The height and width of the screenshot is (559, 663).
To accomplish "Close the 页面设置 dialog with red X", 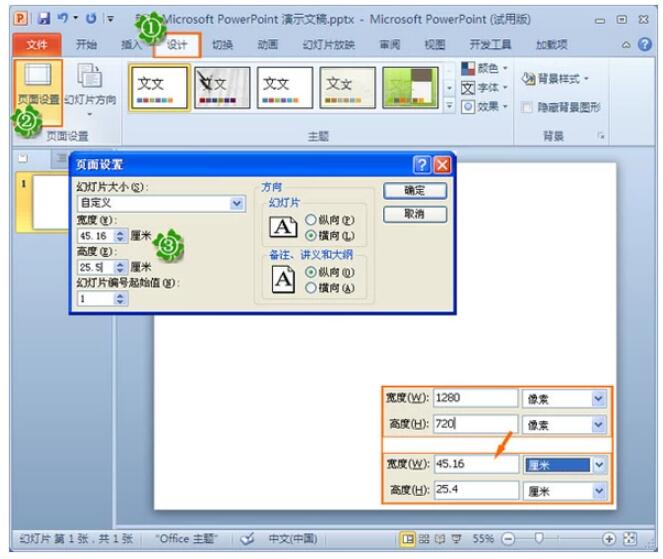I will point(442,165).
